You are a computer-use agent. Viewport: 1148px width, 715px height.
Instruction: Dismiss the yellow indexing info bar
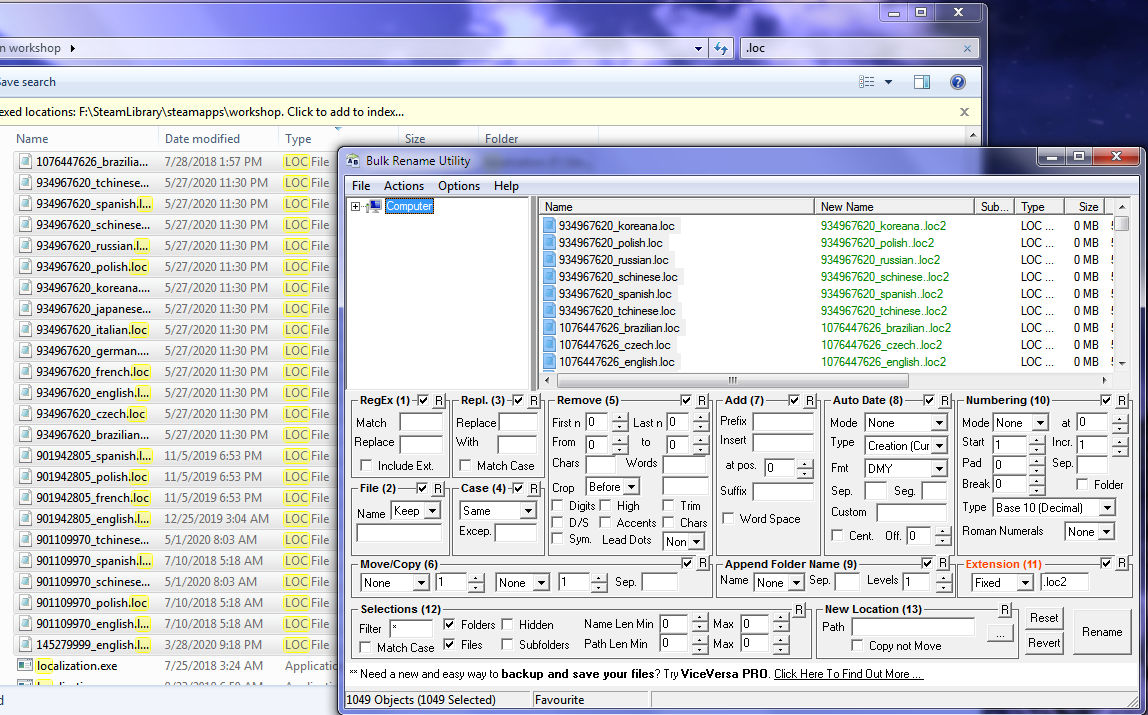point(964,112)
